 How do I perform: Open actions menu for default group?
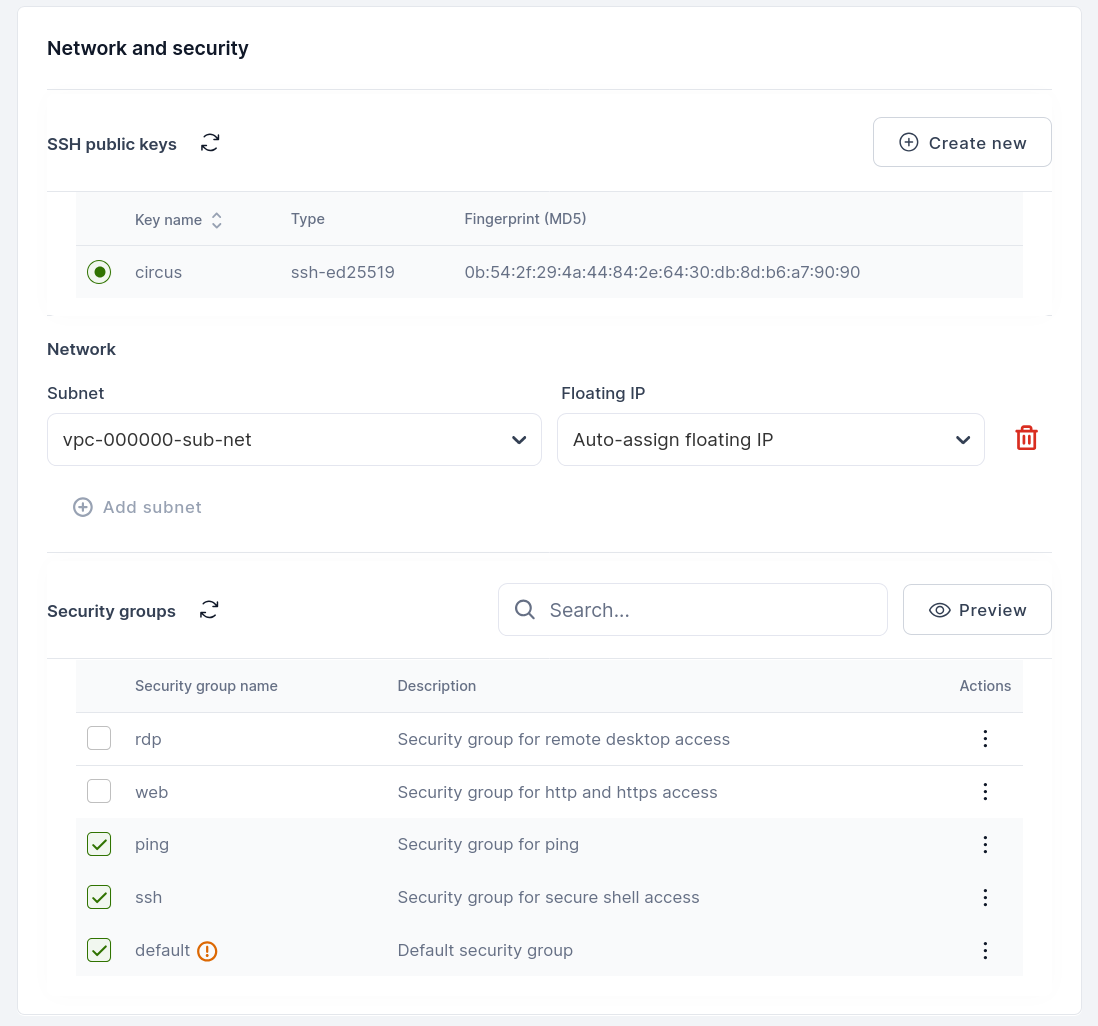[985, 951]
